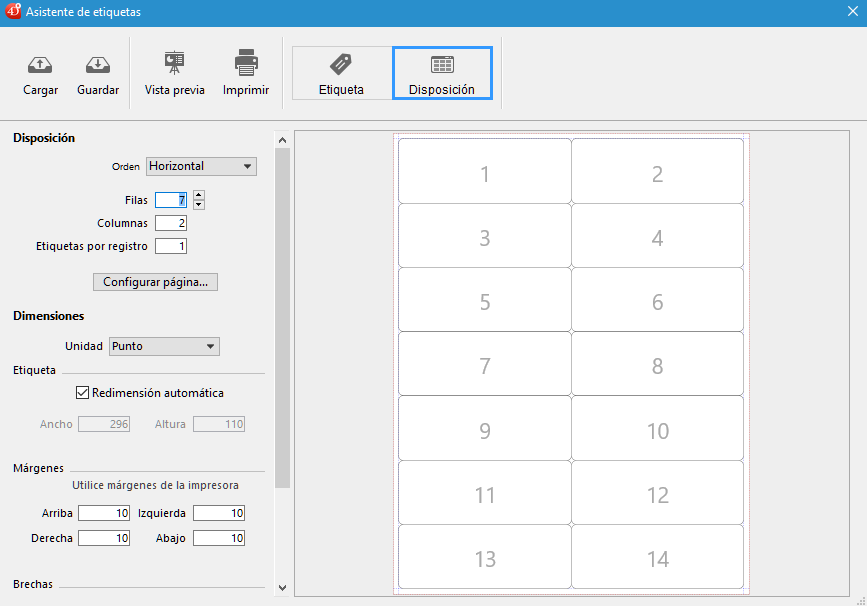Select the Disposición tab

[x=442, y=73]
